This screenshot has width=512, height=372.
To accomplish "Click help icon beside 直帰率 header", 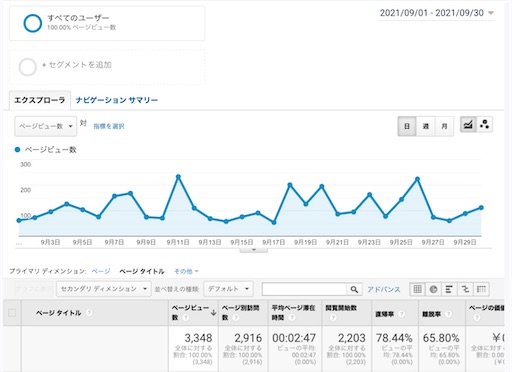I will [x=402, y=314].
